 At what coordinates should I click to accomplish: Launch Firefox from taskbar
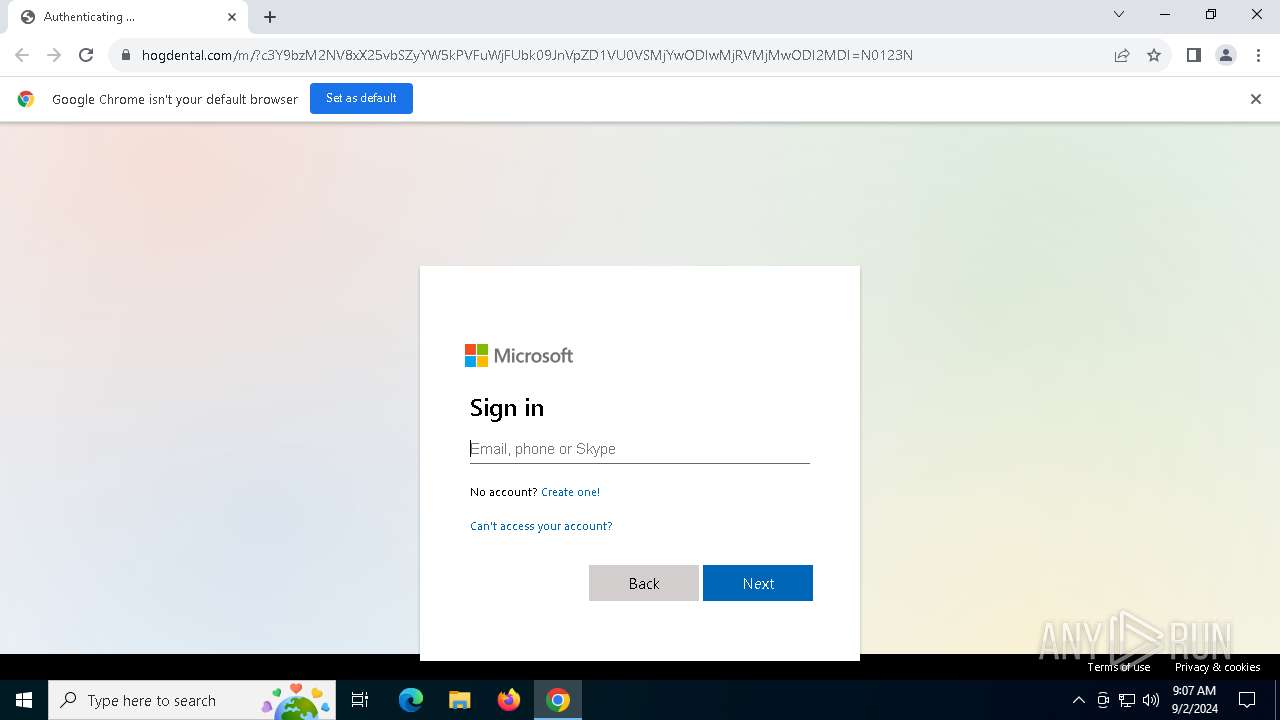pos(509,700)
